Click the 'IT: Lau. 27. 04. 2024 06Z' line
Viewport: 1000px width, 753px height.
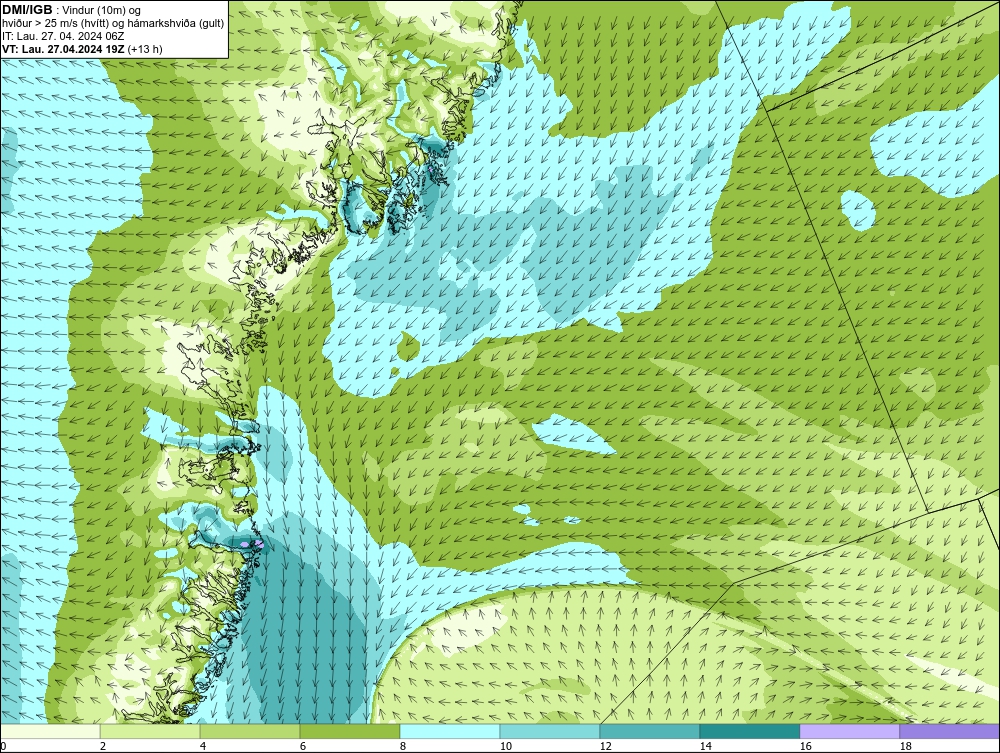tap(63, 36)
